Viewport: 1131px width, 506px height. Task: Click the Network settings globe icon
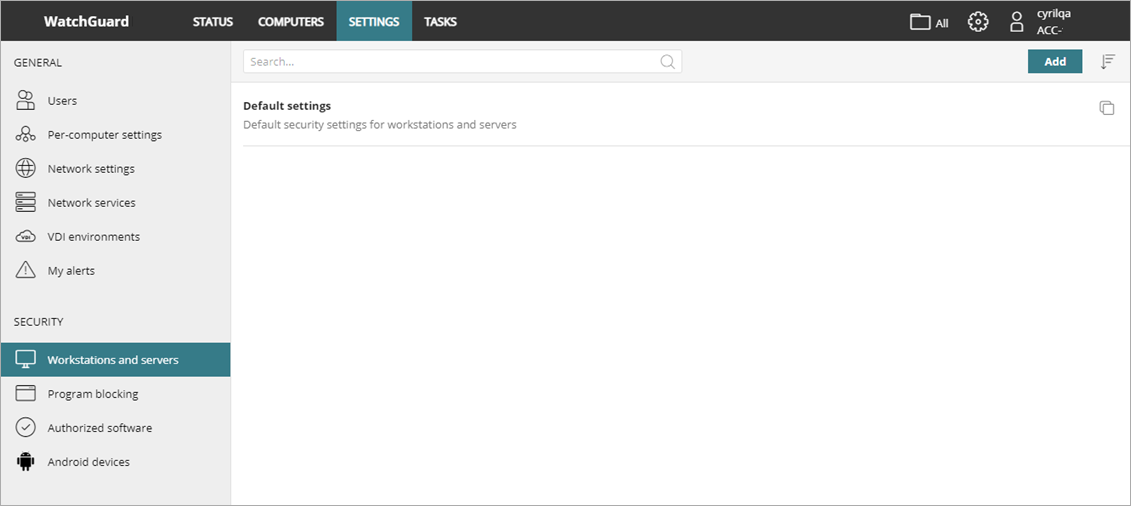(x=25, y=169)
